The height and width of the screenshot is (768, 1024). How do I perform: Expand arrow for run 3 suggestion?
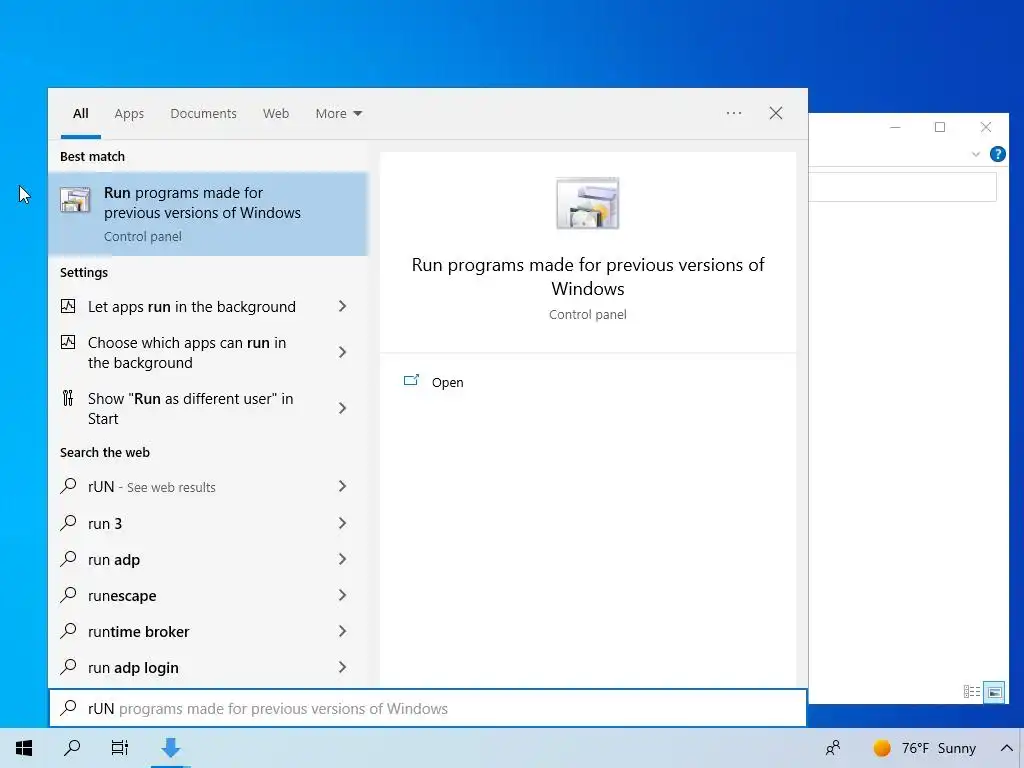tap(342, 522)
